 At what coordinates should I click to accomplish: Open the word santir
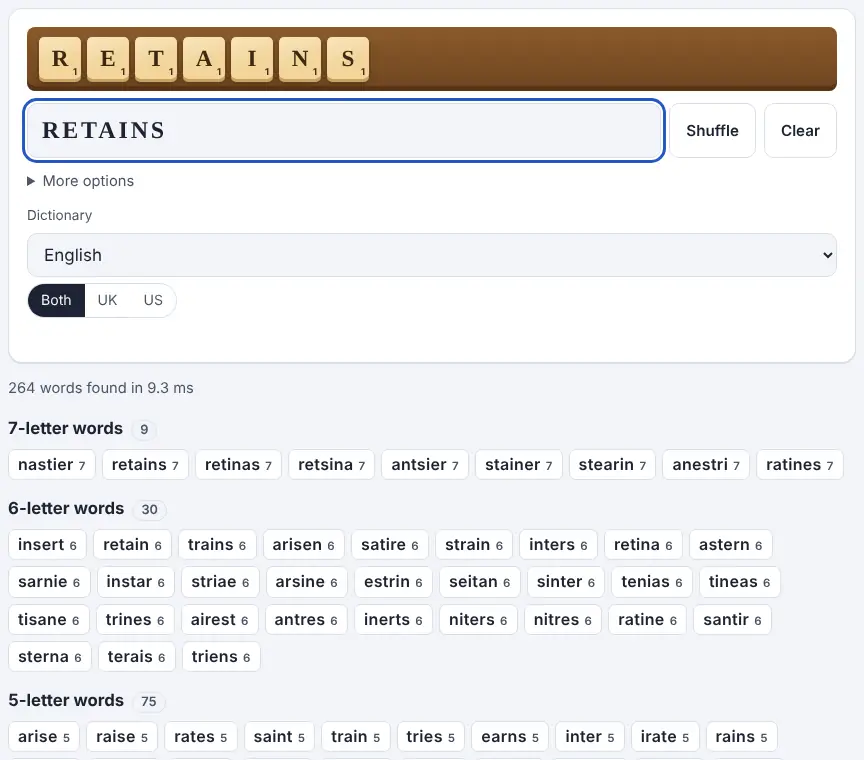tap(732, 619)
